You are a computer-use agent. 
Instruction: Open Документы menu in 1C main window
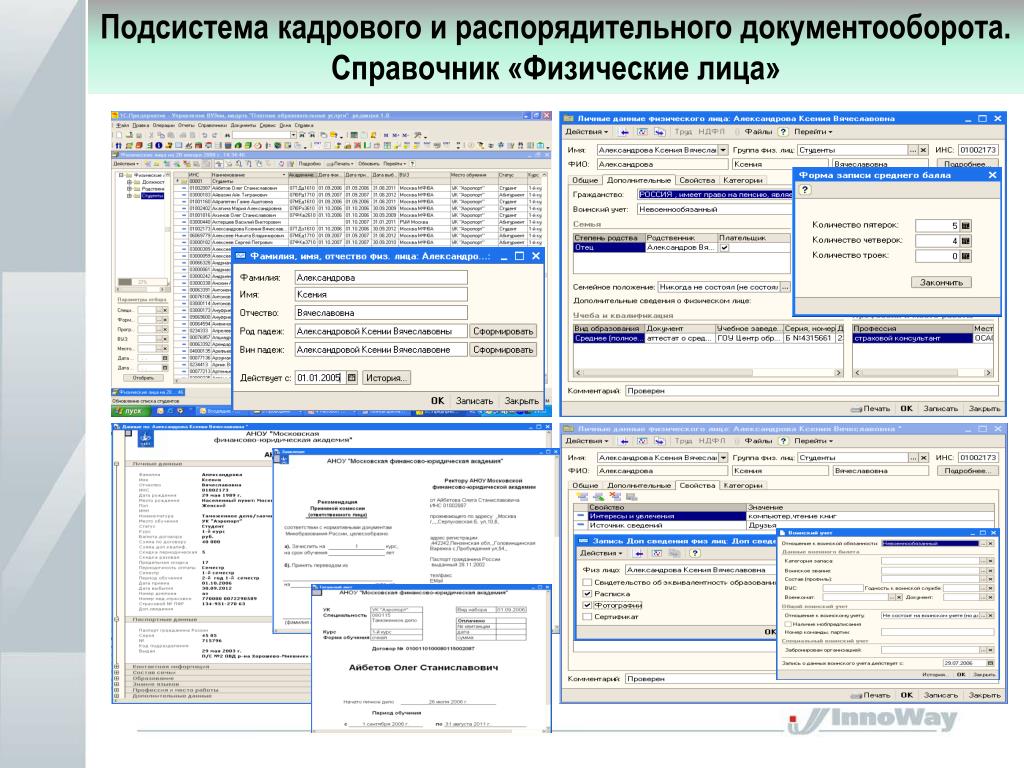pos(243,125)
